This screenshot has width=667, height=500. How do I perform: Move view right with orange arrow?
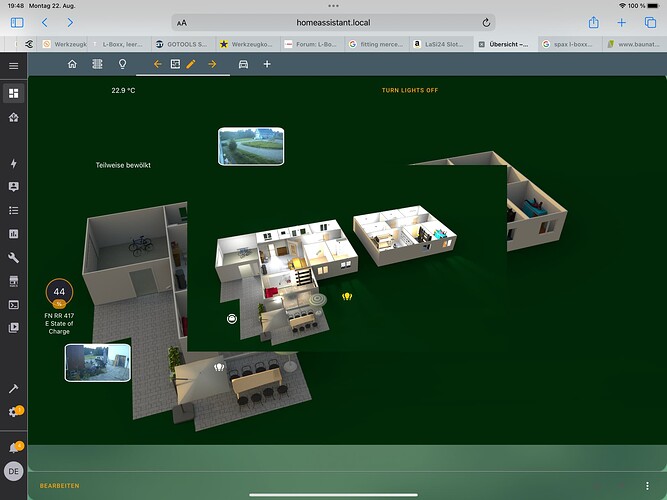(x=212, y=64)
